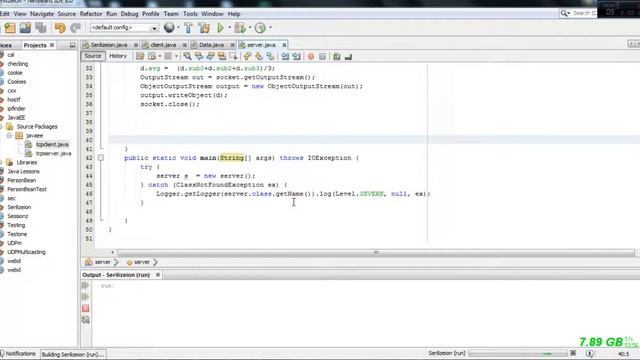Select the PersonBeanTest project
This screenshot has height=360, width=640.
coord(27,189)
